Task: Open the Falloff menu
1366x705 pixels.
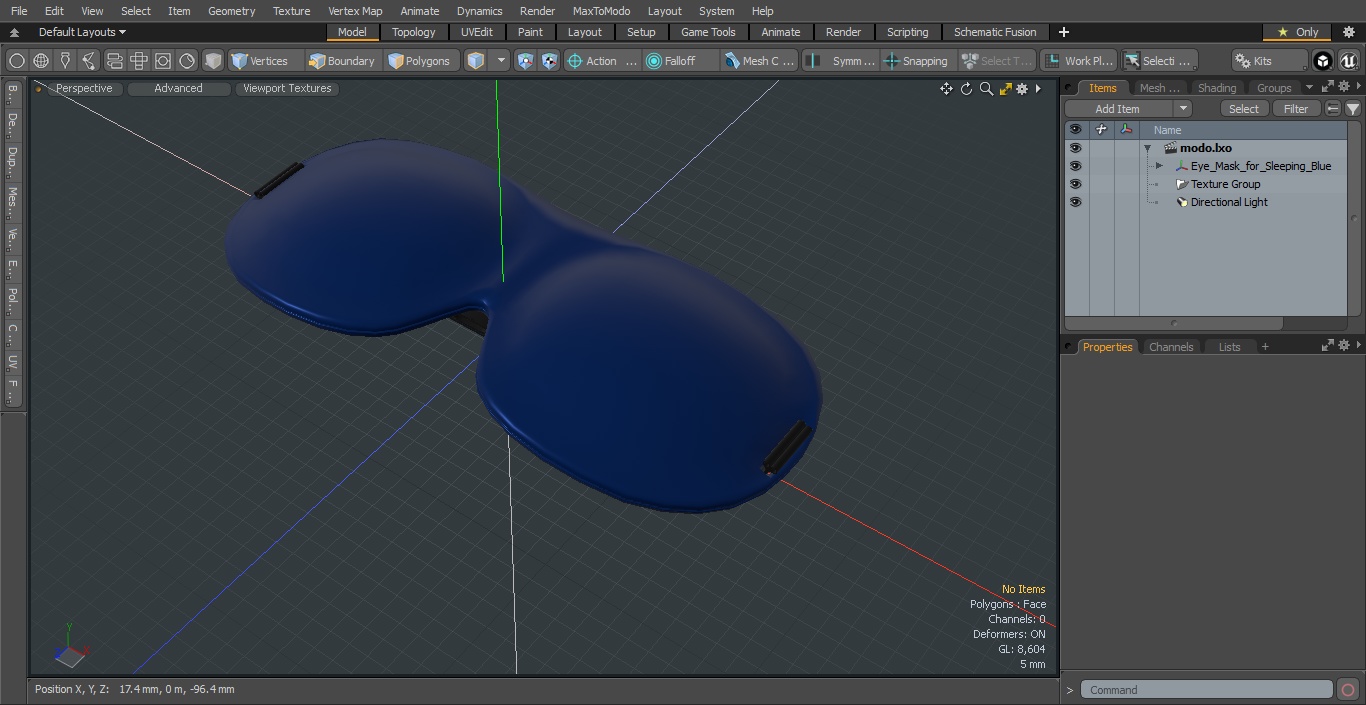Action: pos(680,61)
